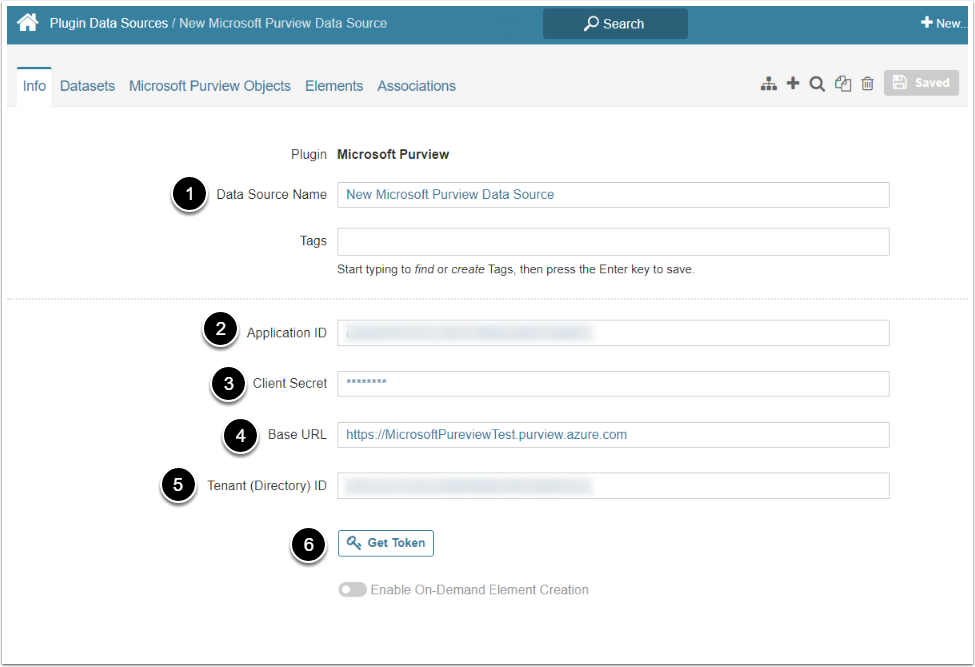The height and width of the screenshot is (667, 975).
Task: Switch to the Elements tab
Action: click(334, 86)
